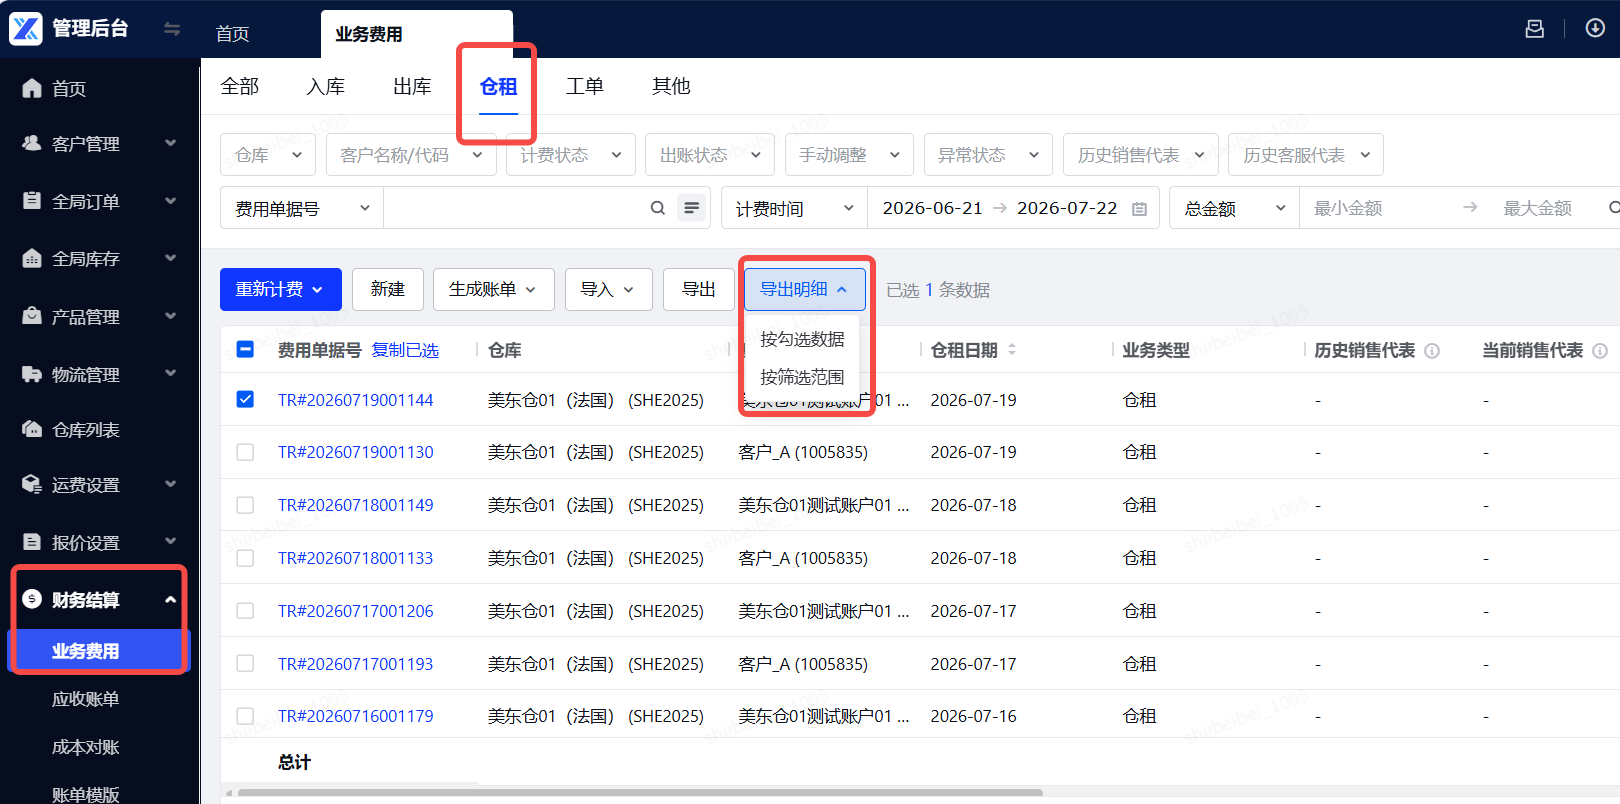Open the 费用单据号 search type dropdown
Image resolution: width=1620 pixels, height=804 pixels.
(x=302, y=208)
